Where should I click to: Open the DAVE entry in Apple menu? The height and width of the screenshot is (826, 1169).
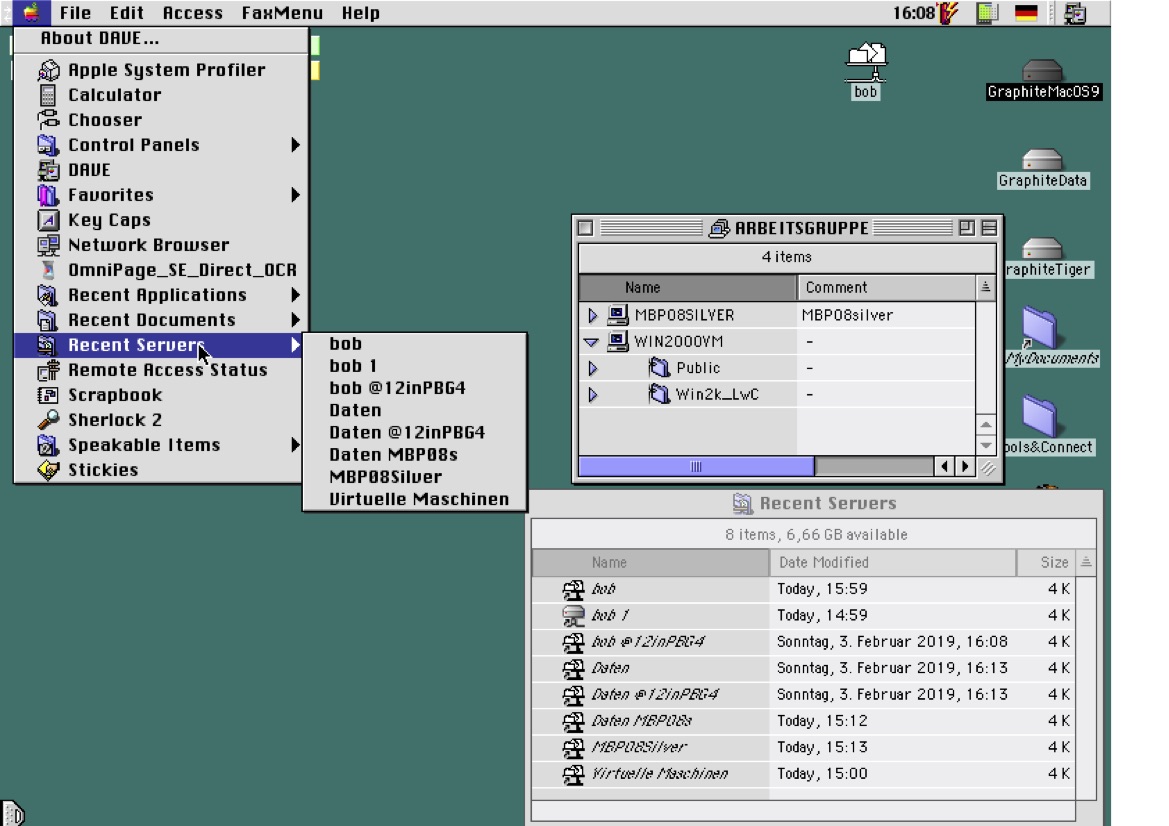point(160,170)
